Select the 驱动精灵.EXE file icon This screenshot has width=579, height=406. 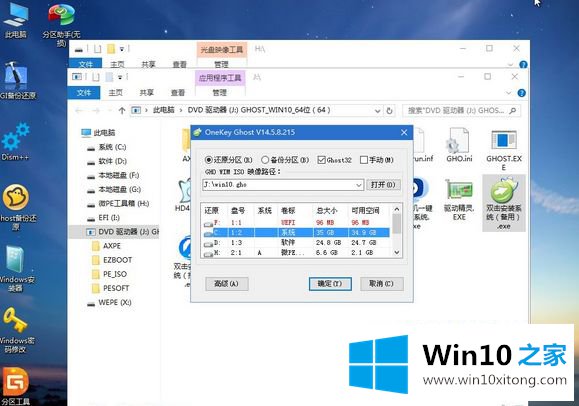[x=459, y=199]
